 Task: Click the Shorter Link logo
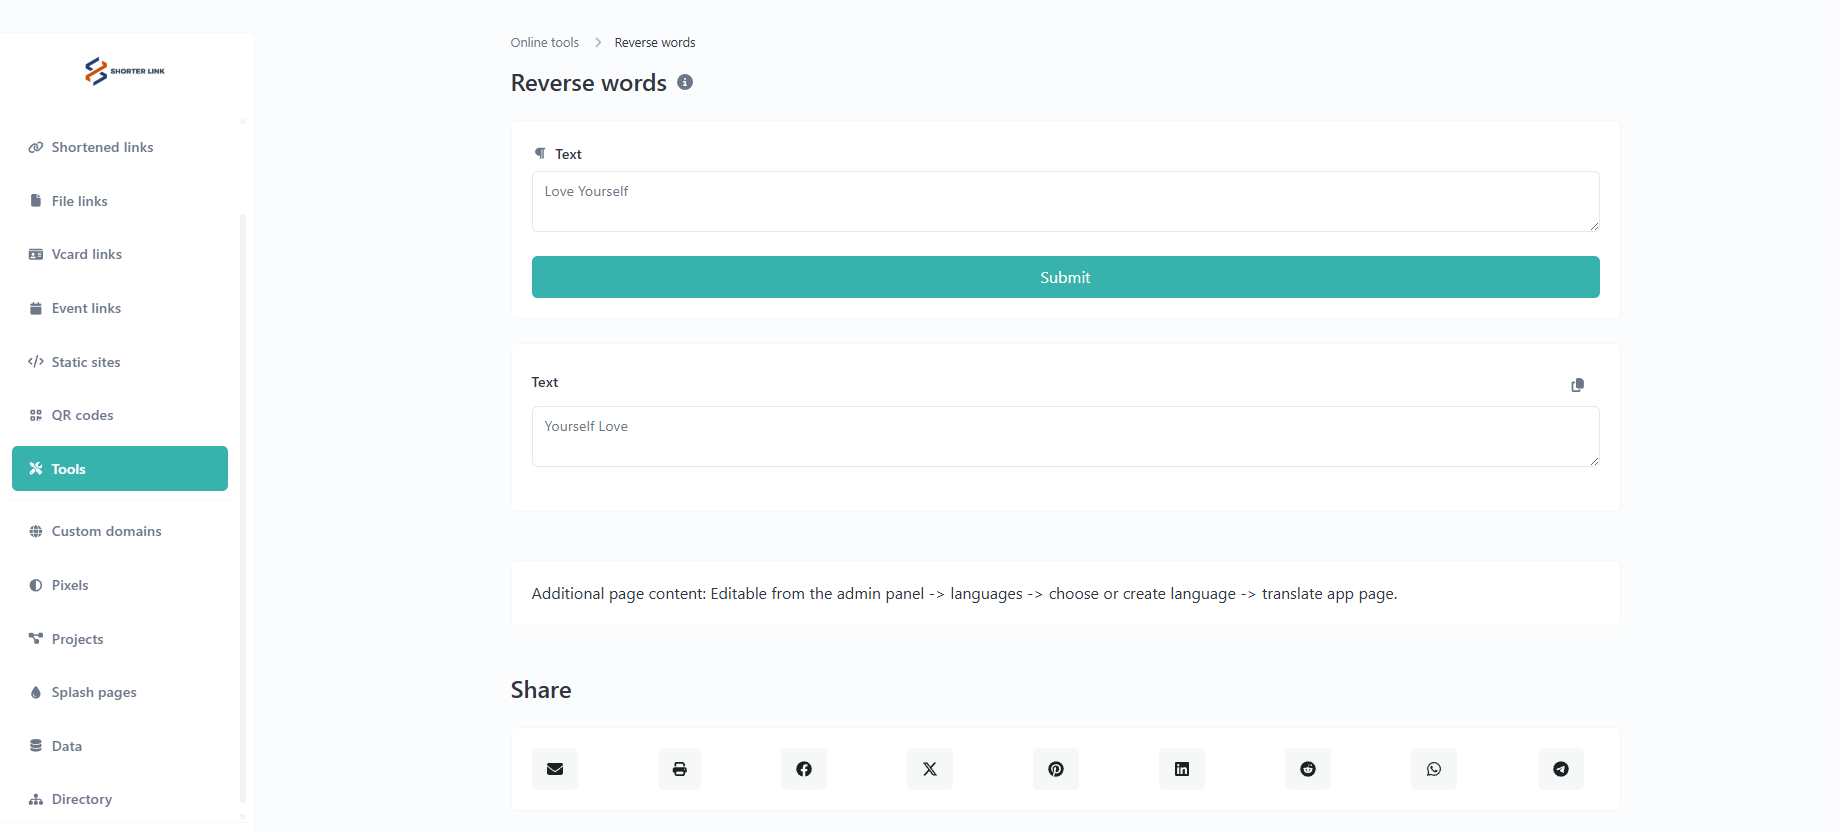pos(125,71)
